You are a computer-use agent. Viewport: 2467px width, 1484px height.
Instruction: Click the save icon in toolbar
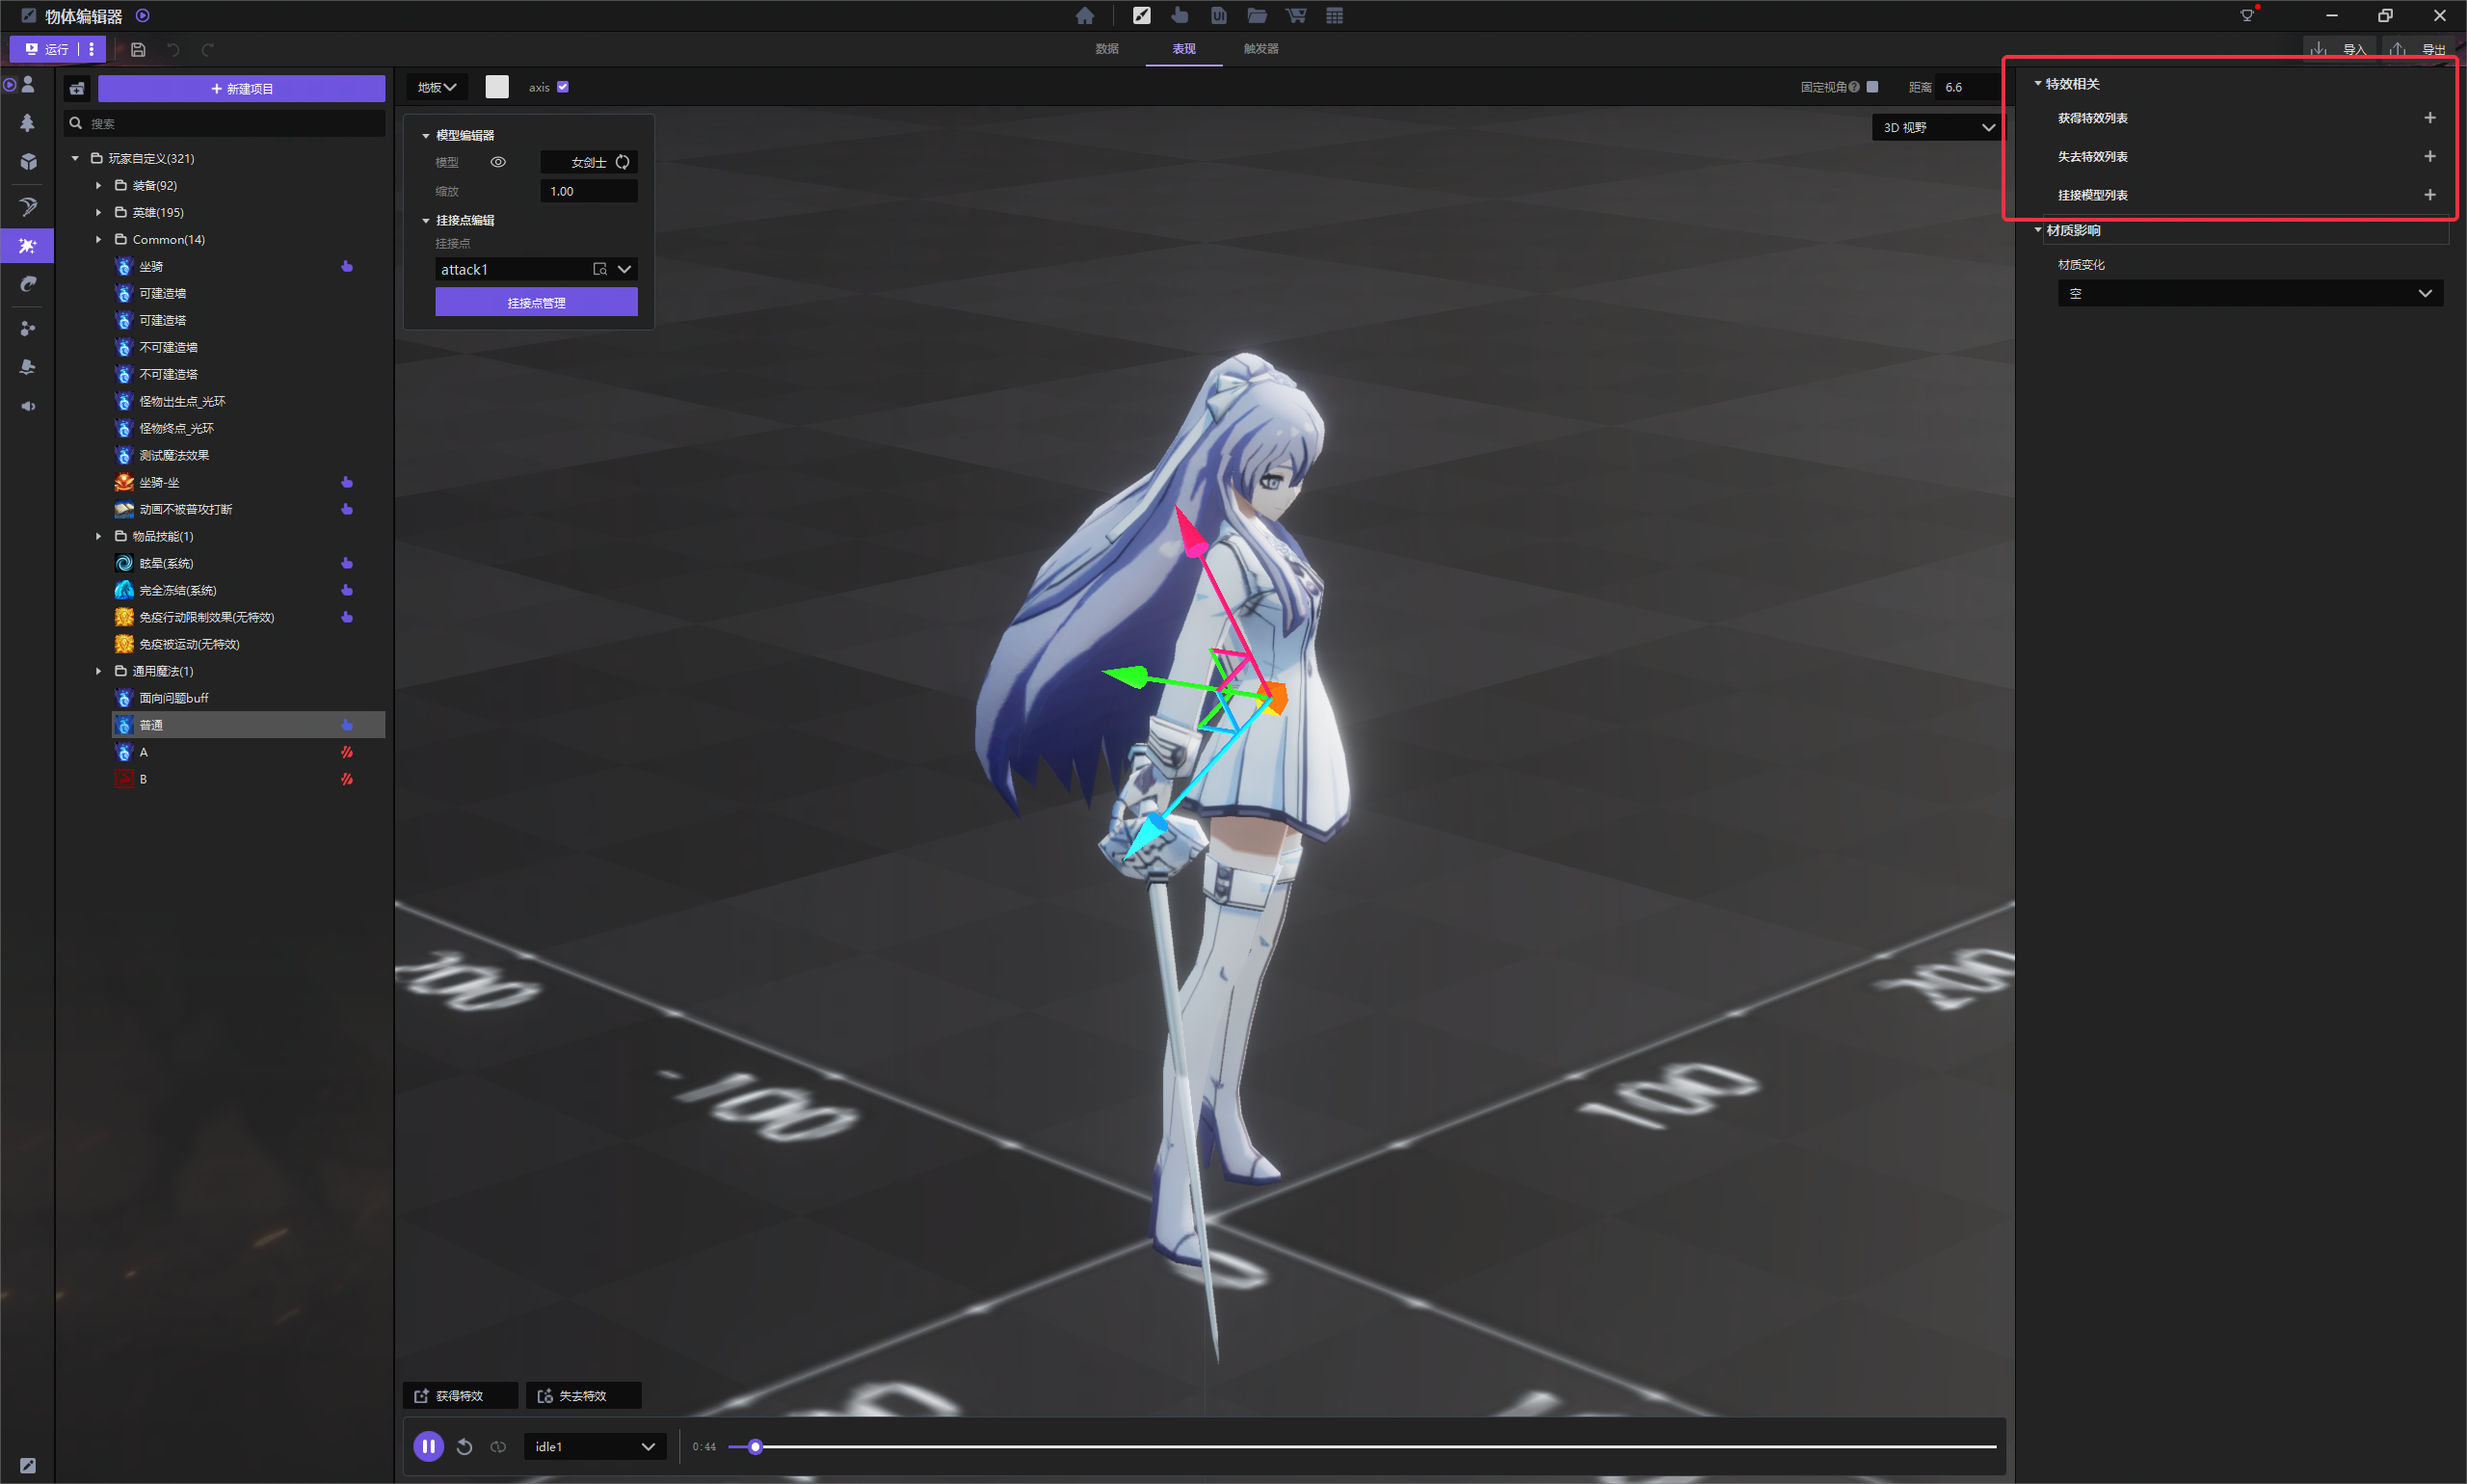[138, 49]
